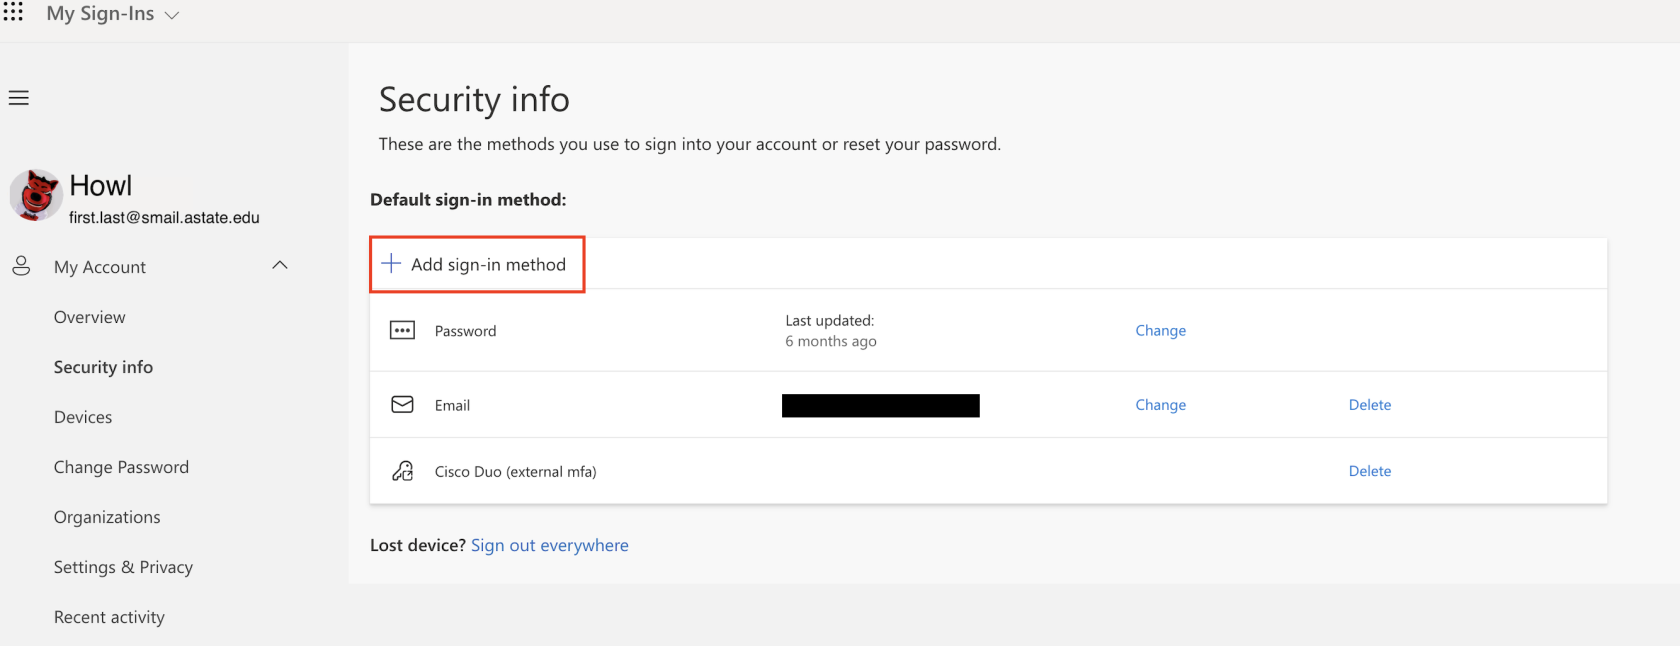Click the My Sign-Ins title

click(100, 14)
